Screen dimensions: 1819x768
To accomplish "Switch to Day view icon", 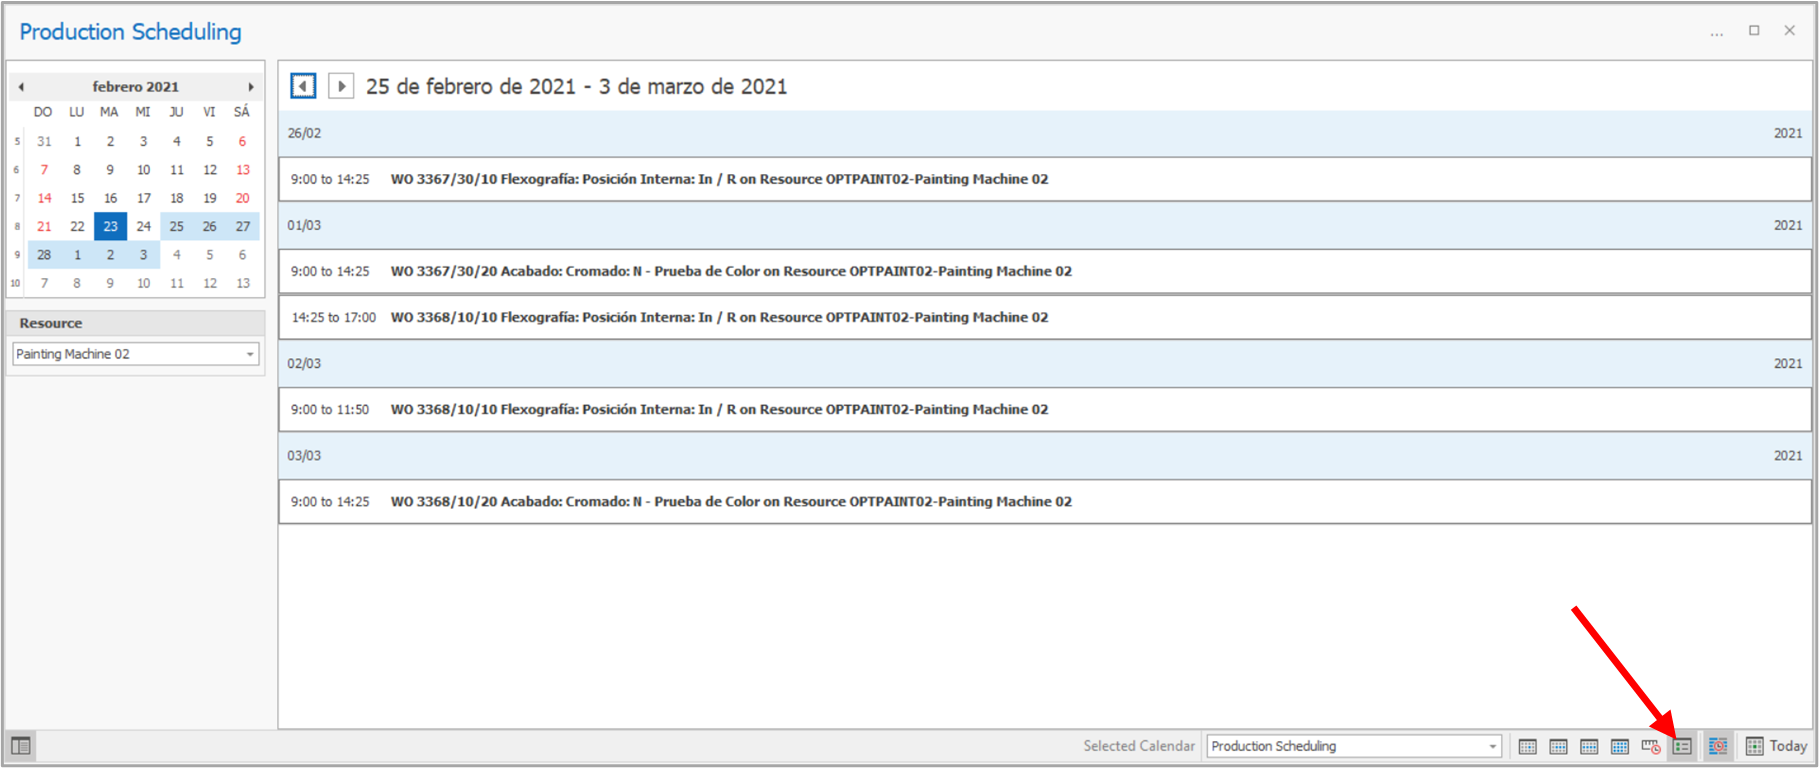I will pyautogui.click(x=1527, y=746).
